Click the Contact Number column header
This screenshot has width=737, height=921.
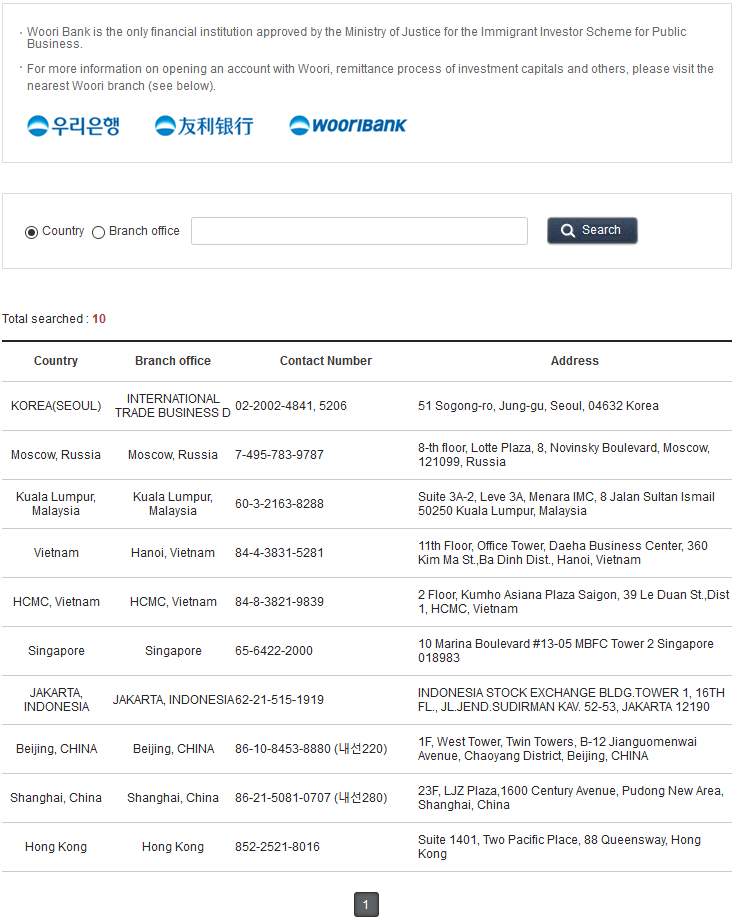(x=325, y=361)
